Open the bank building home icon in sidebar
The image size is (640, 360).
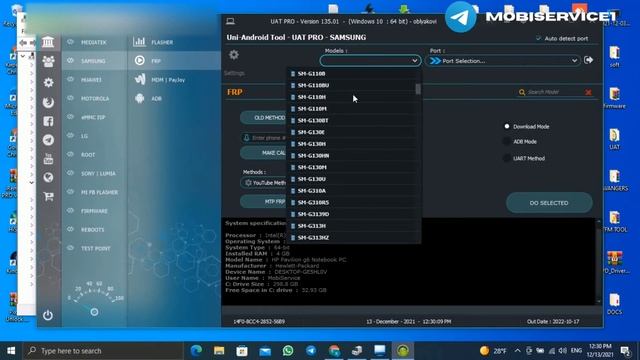coord(48,42)
